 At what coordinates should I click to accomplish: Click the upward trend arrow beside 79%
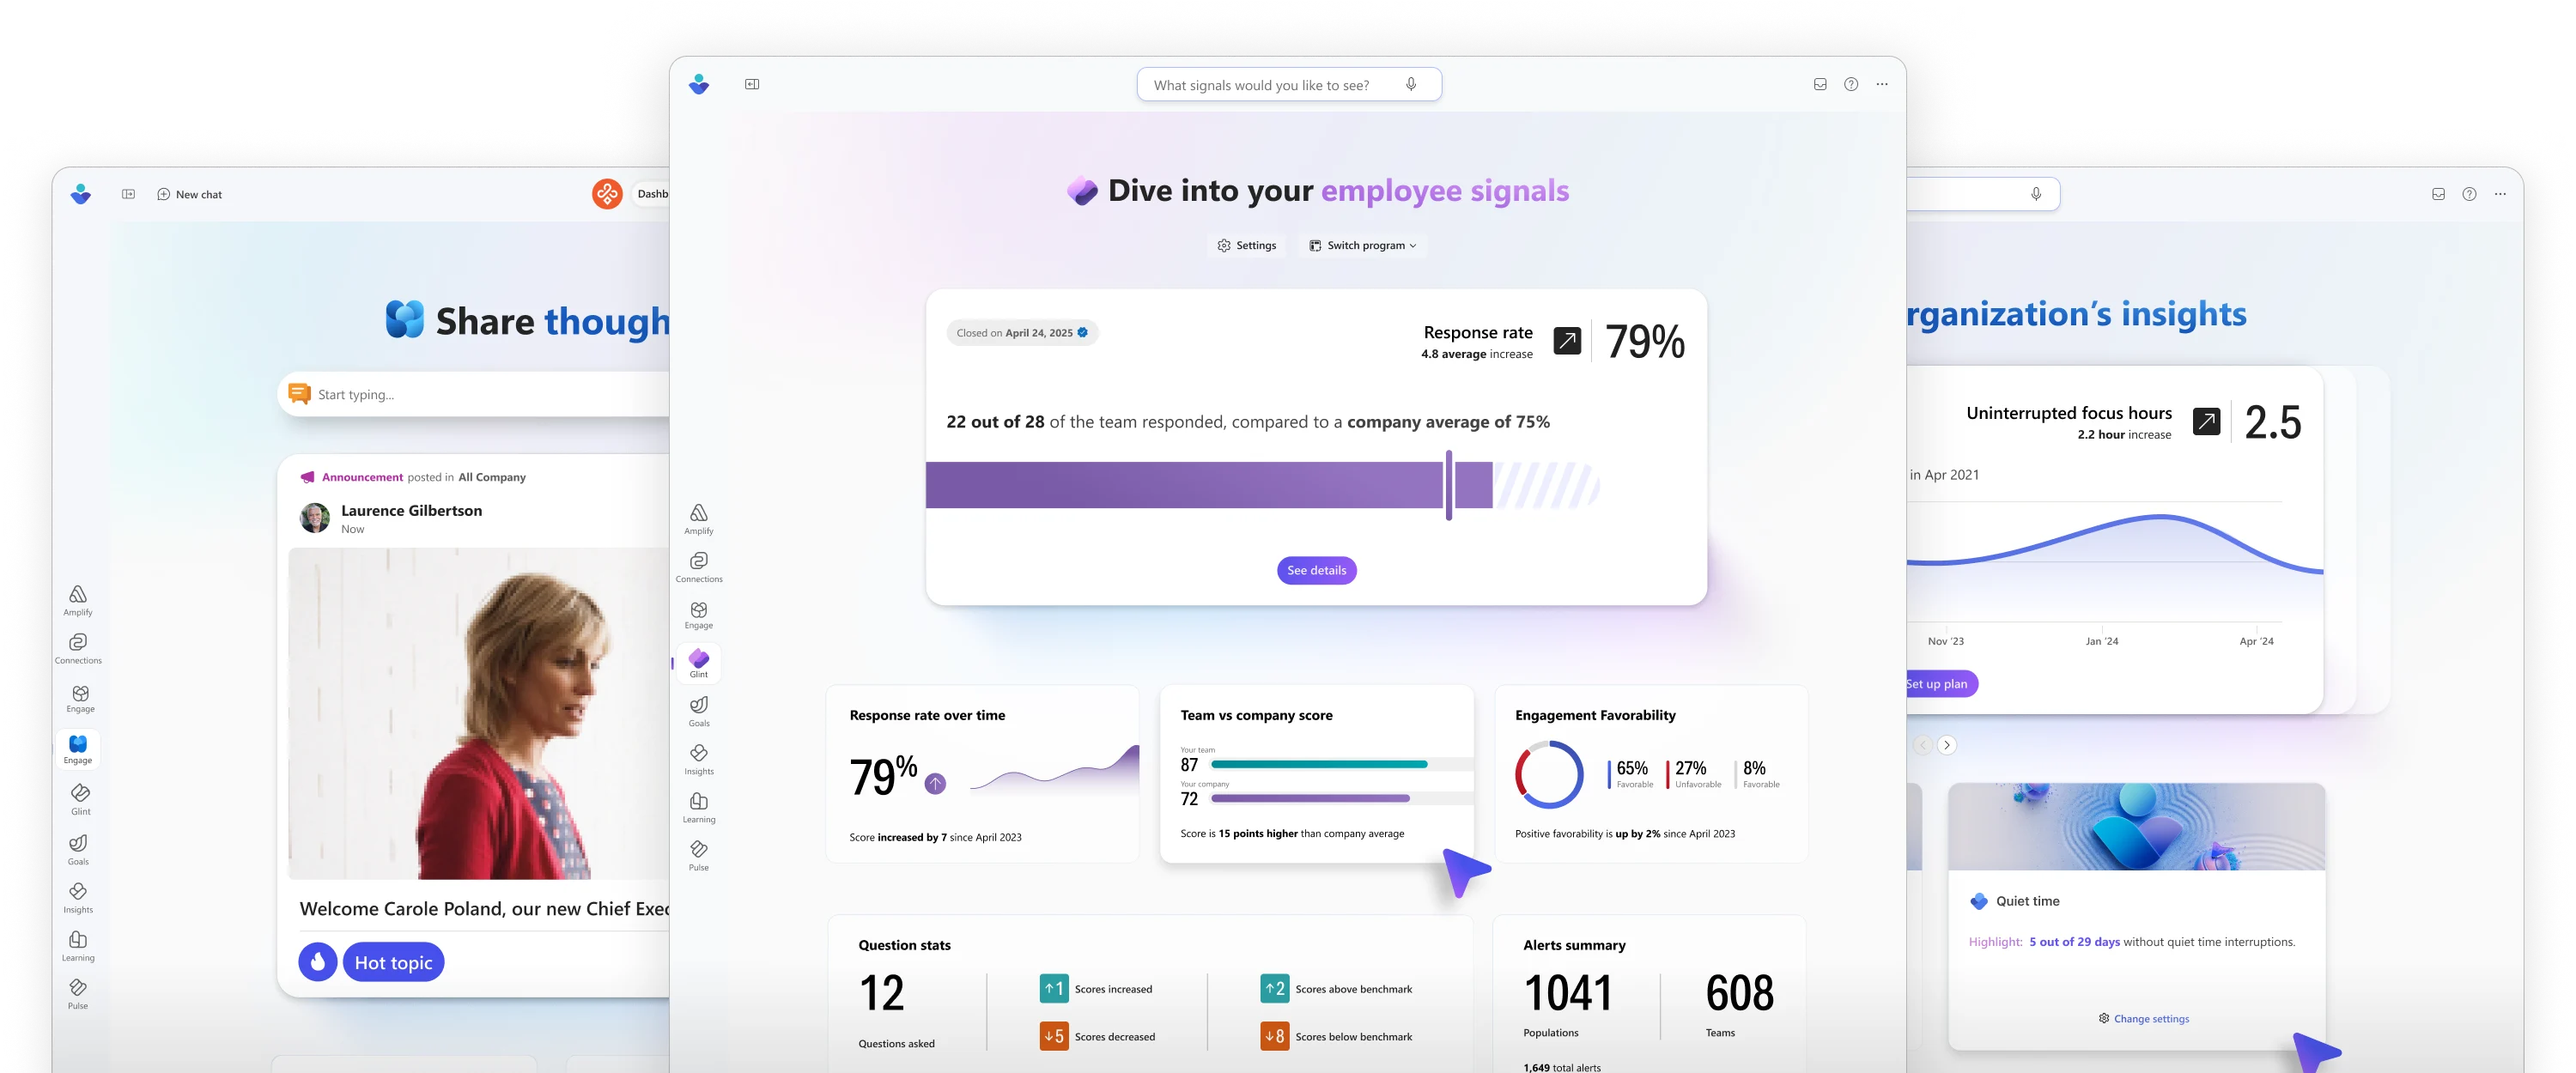pyautogui.click(x=935, y=784)
